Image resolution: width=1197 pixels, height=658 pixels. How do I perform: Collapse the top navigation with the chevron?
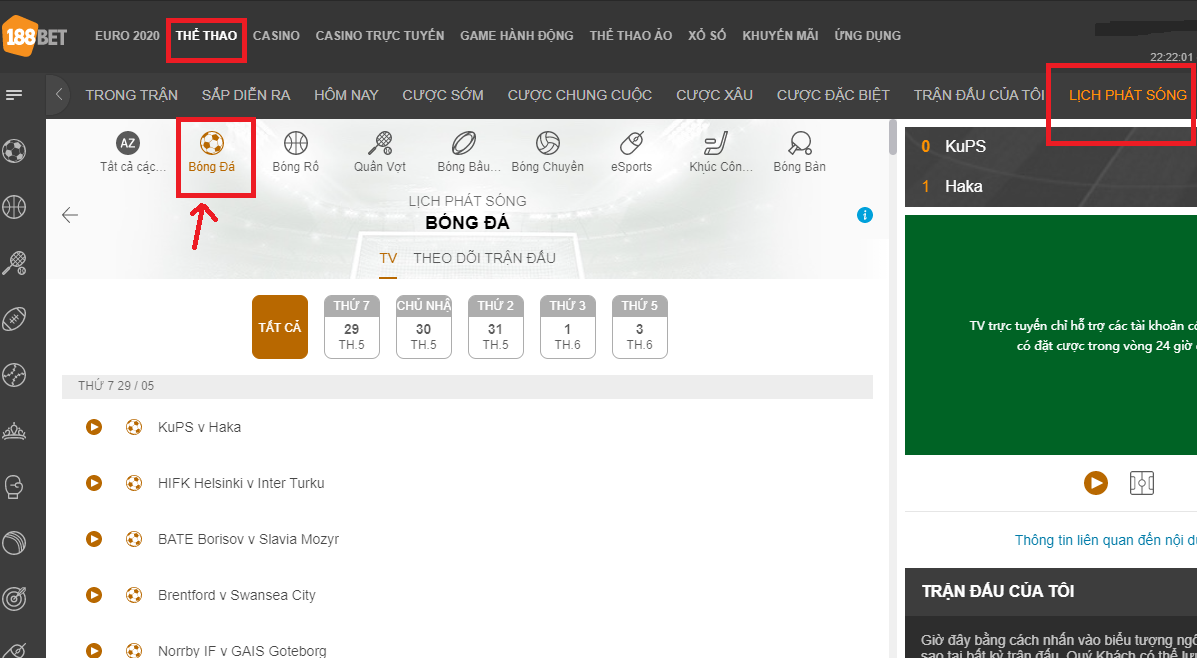click(58, 95)
